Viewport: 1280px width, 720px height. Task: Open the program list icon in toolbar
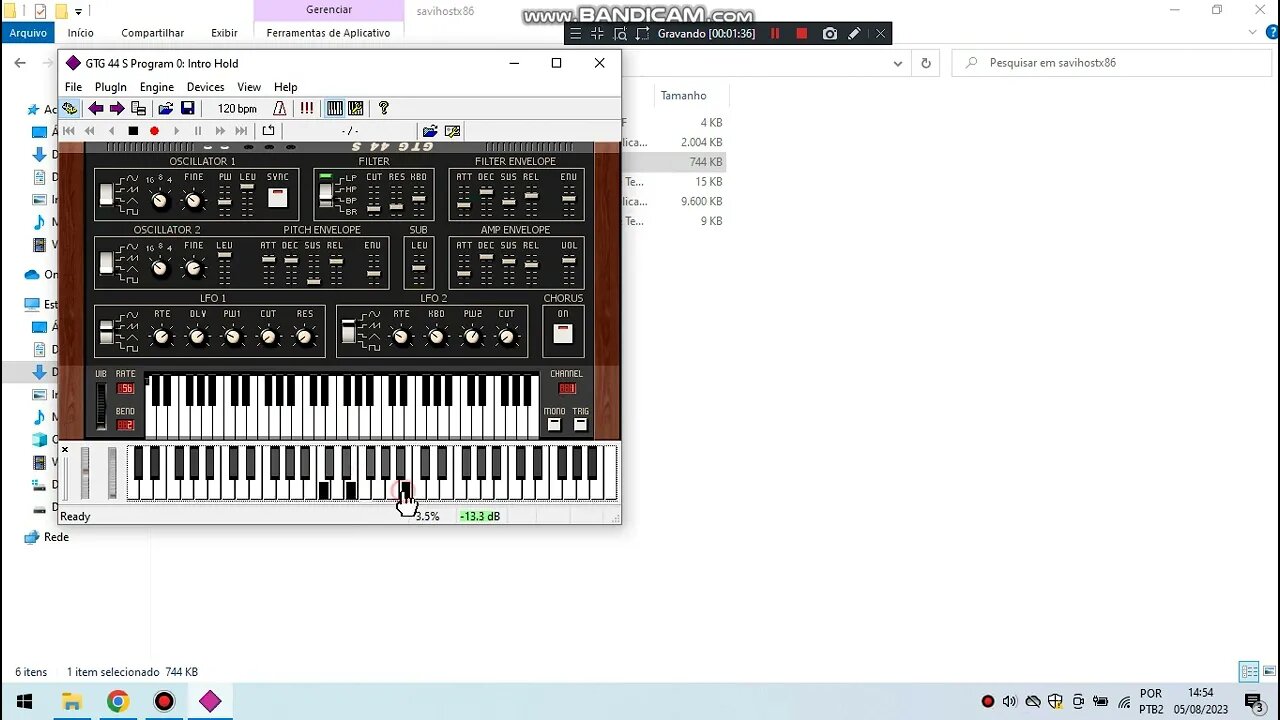click(x=139, y=108)
